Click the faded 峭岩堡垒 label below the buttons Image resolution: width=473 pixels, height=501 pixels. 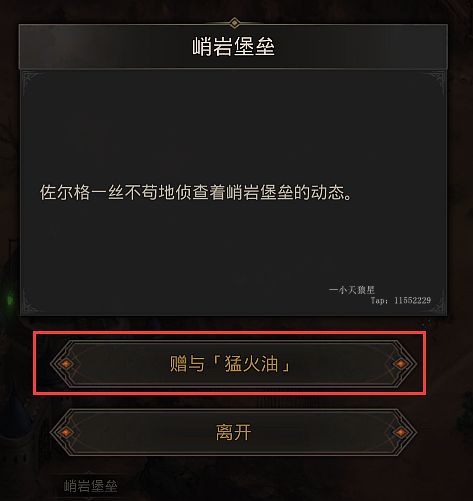click(x=90, y=486)
